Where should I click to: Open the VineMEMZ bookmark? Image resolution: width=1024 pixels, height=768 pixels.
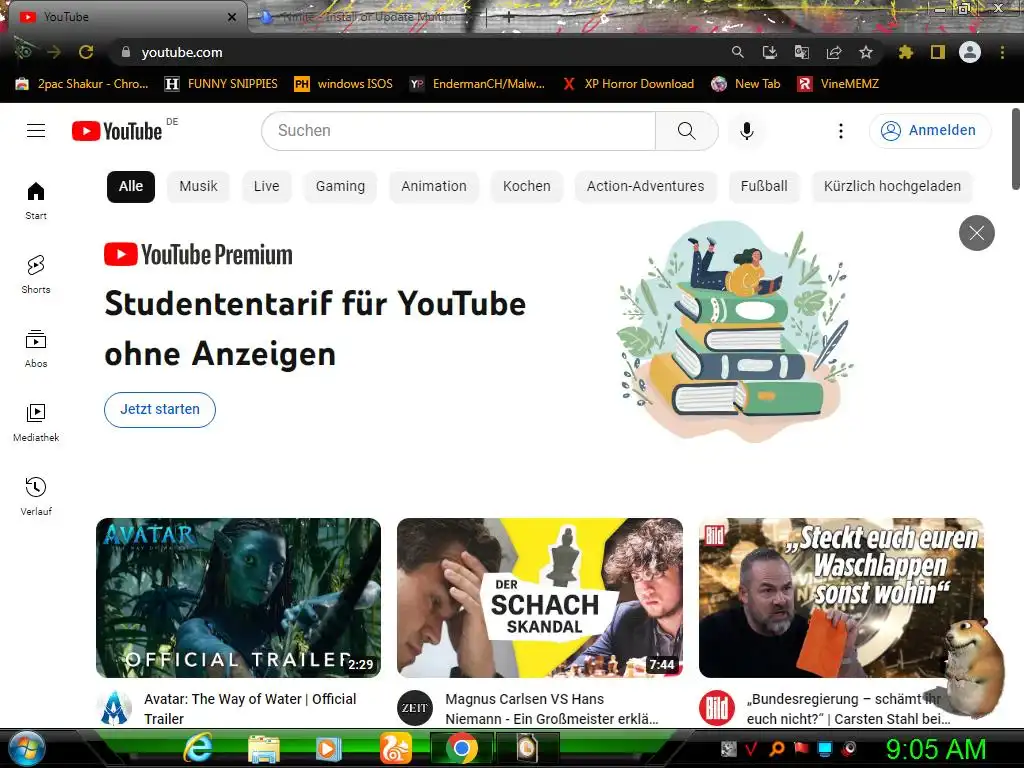(838, 84)
